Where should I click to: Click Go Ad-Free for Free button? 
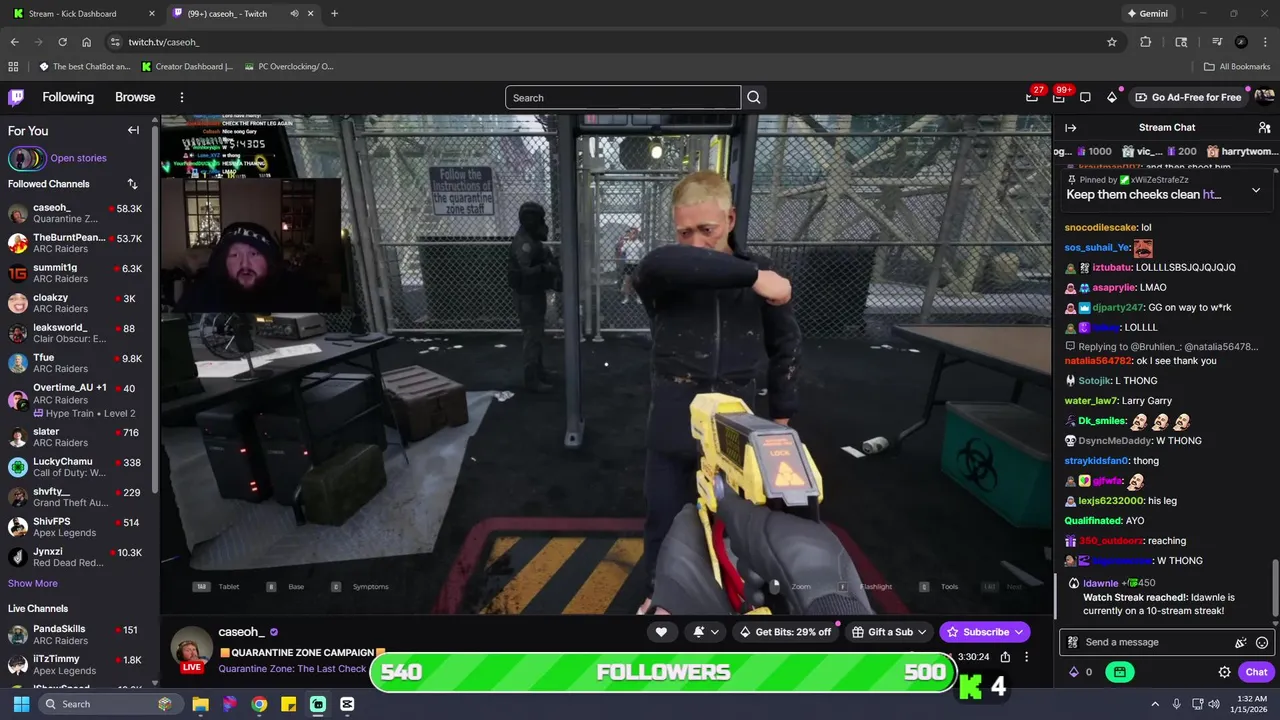[x=1188, y=97]
